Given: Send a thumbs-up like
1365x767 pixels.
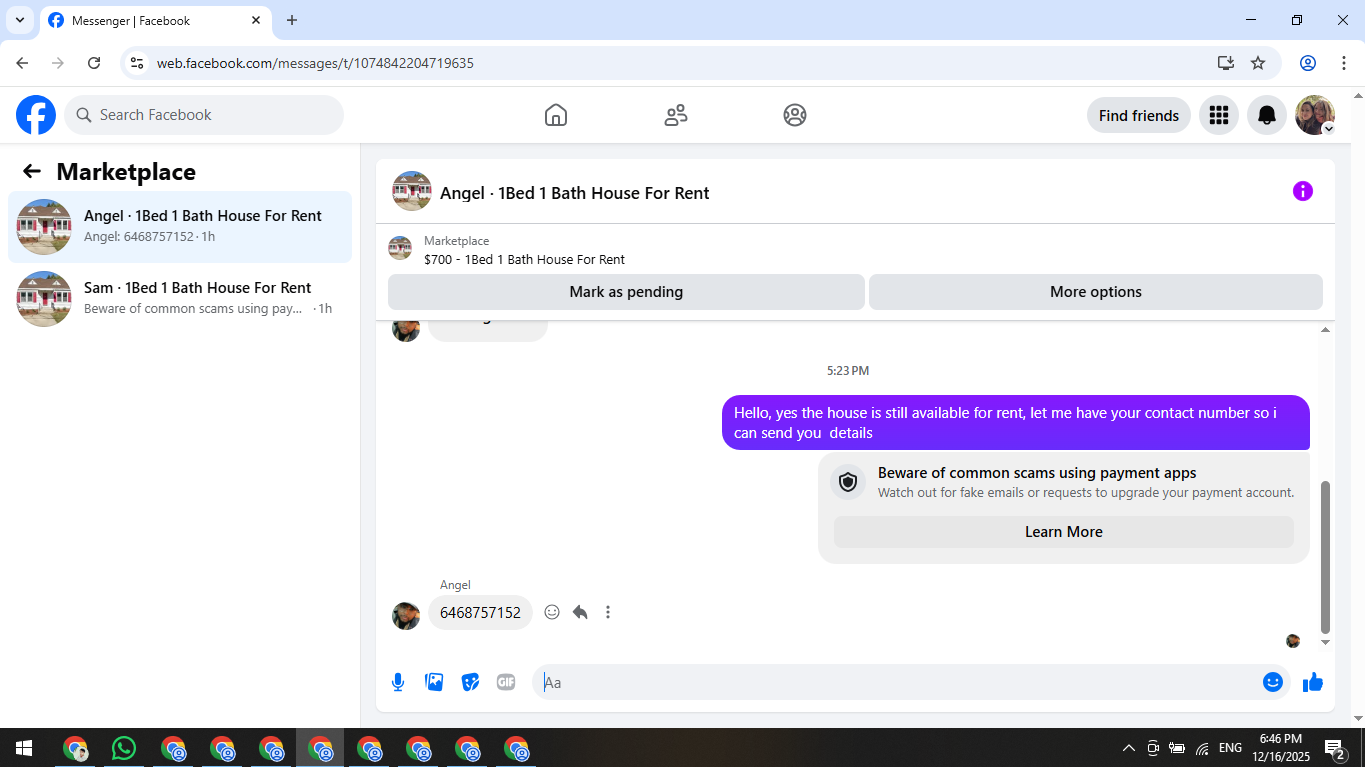Looking at the screenshot, I should click(x=1313, y=682).
